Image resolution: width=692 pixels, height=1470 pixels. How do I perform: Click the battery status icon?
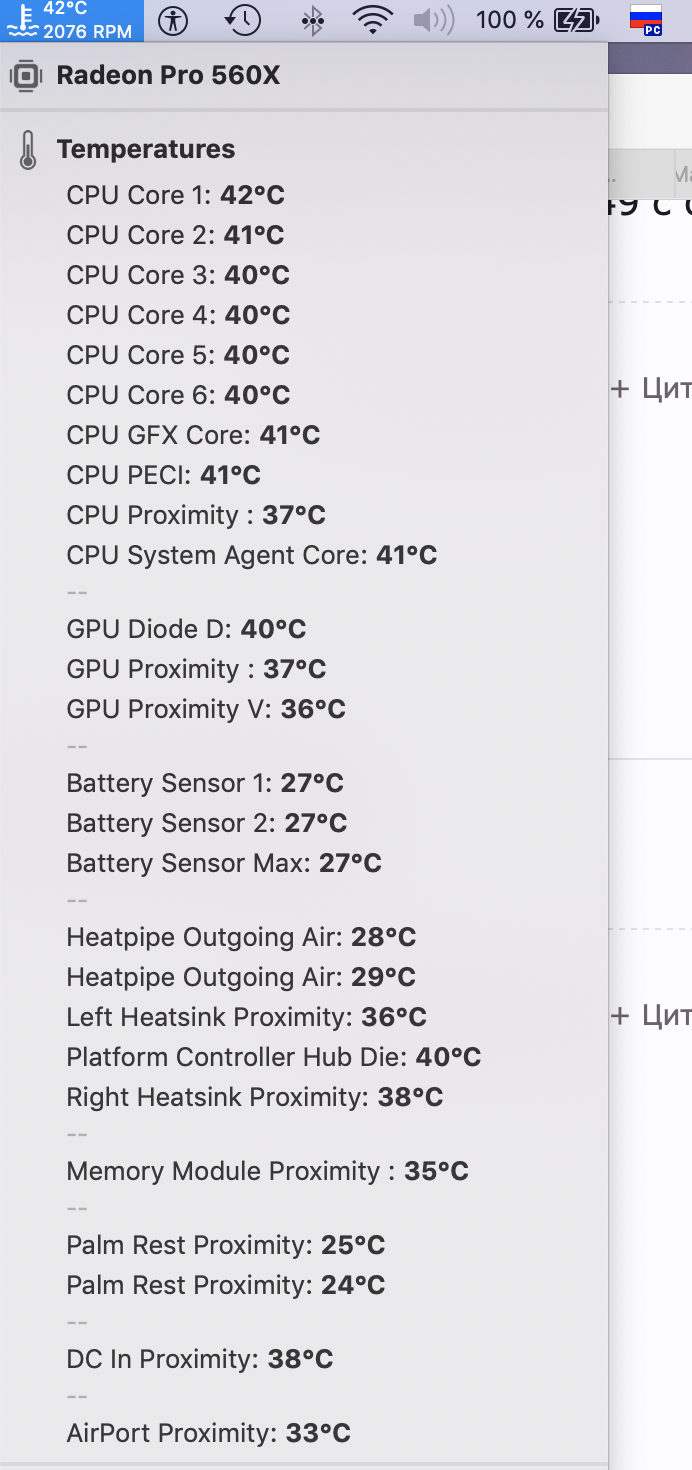point(577,20)
